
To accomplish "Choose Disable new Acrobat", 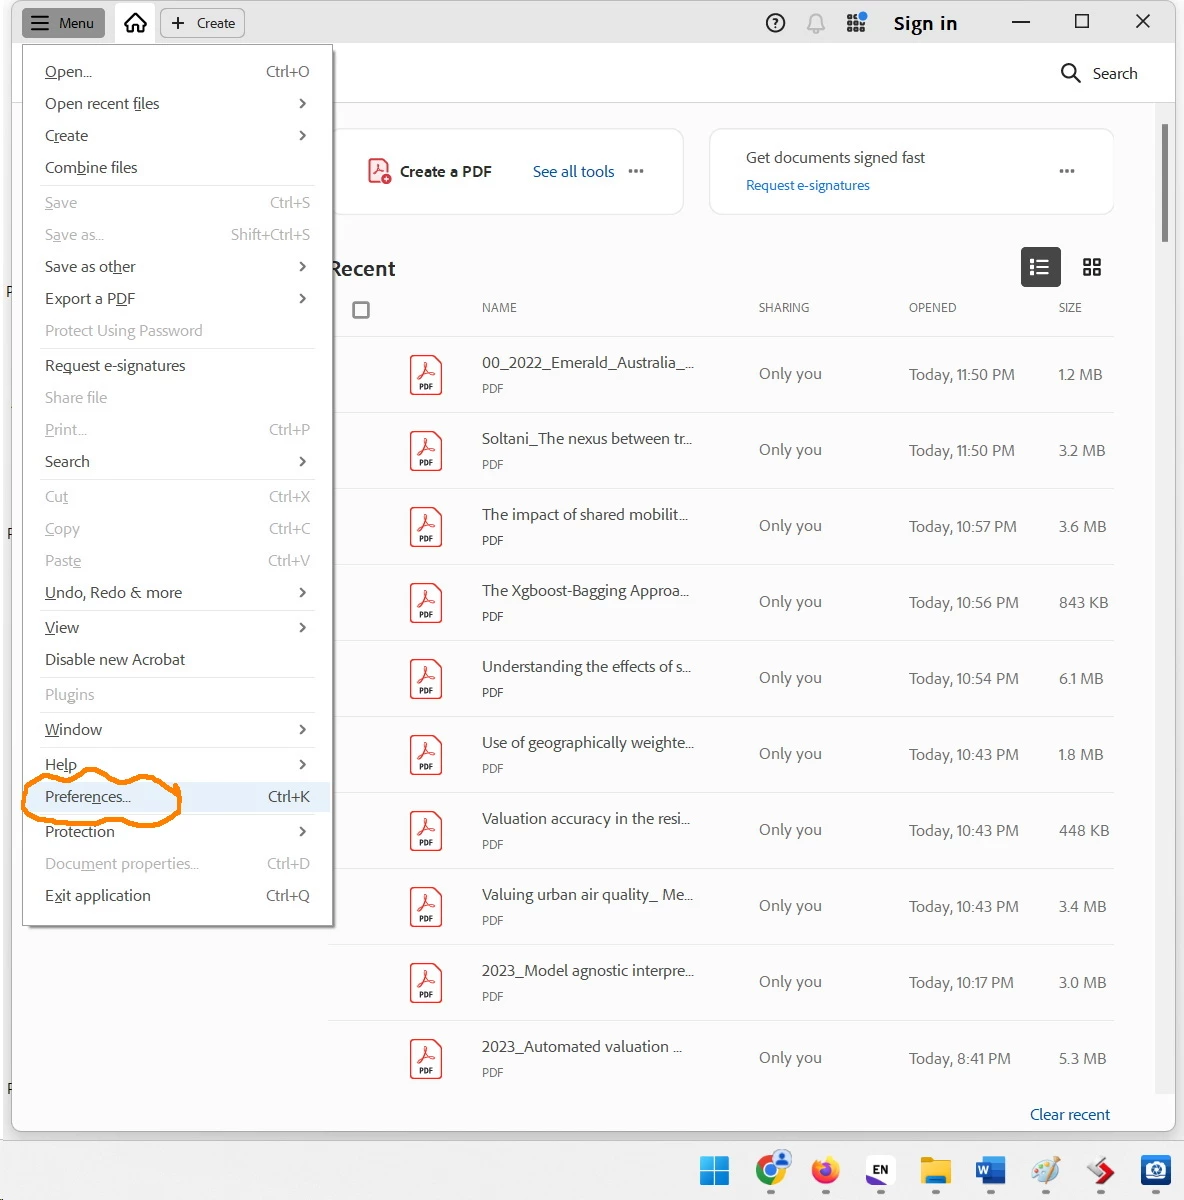I will pos(177,660).
